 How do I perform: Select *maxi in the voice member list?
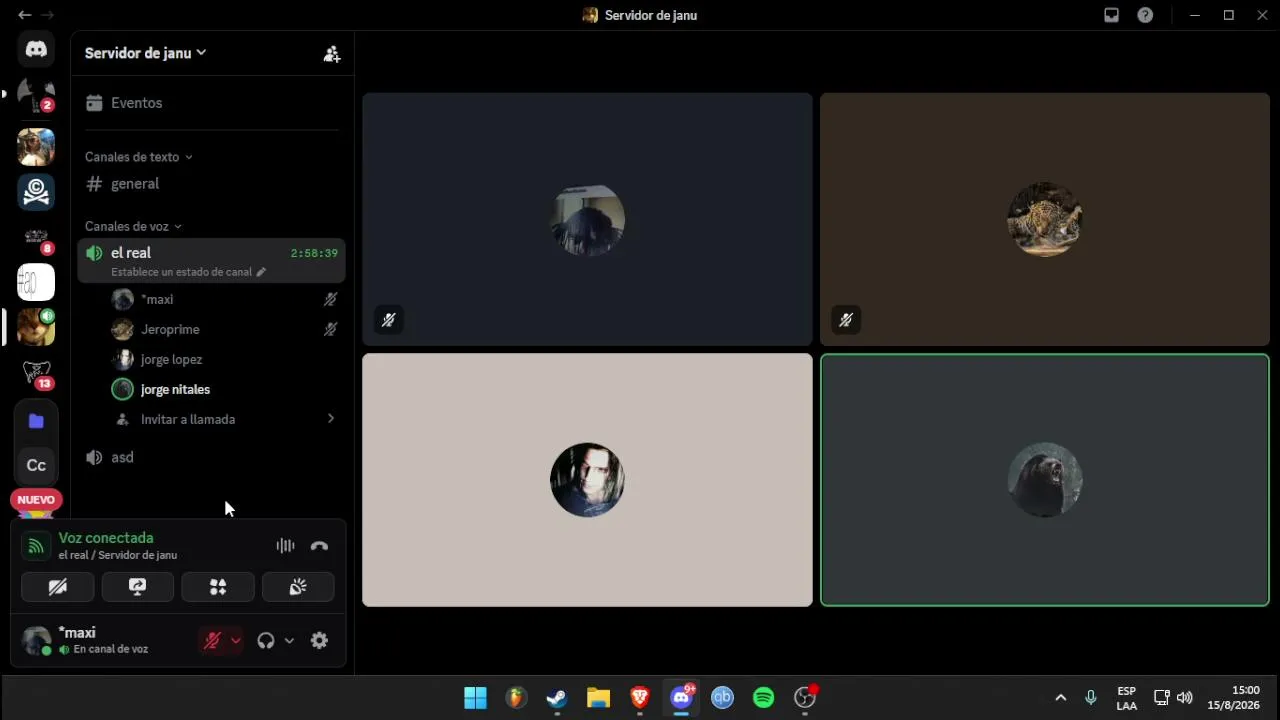tap(225, 299)
